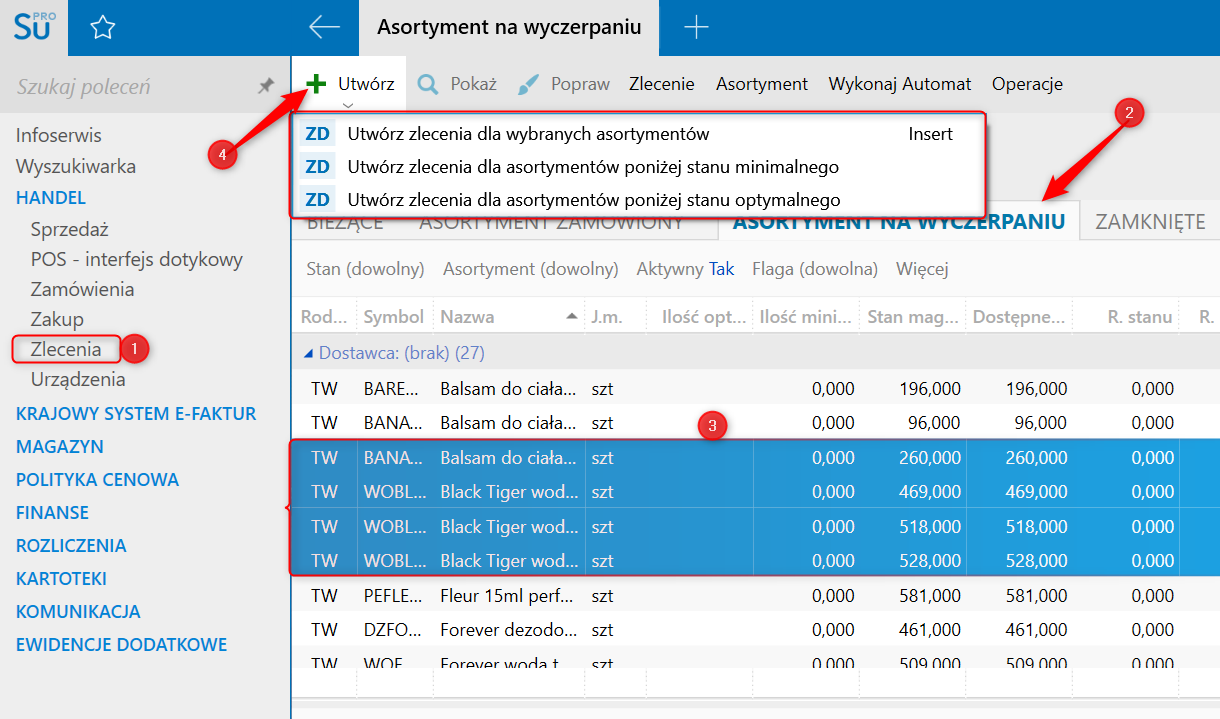Open the Wykonaj Automat menu
The width and height of the screenshot is (1220, 719).
[900, 84]
